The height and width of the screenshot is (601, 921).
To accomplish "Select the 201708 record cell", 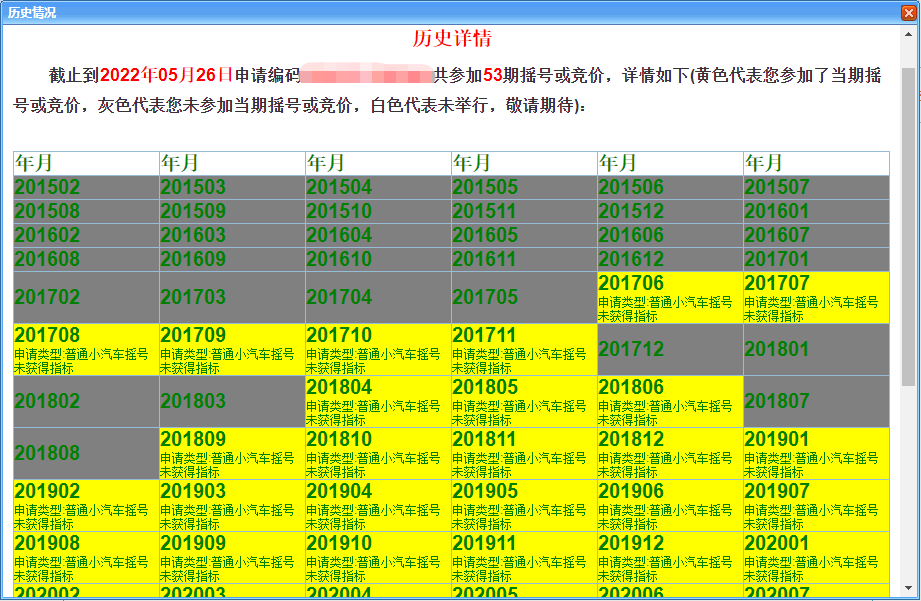I will (86, 349).
